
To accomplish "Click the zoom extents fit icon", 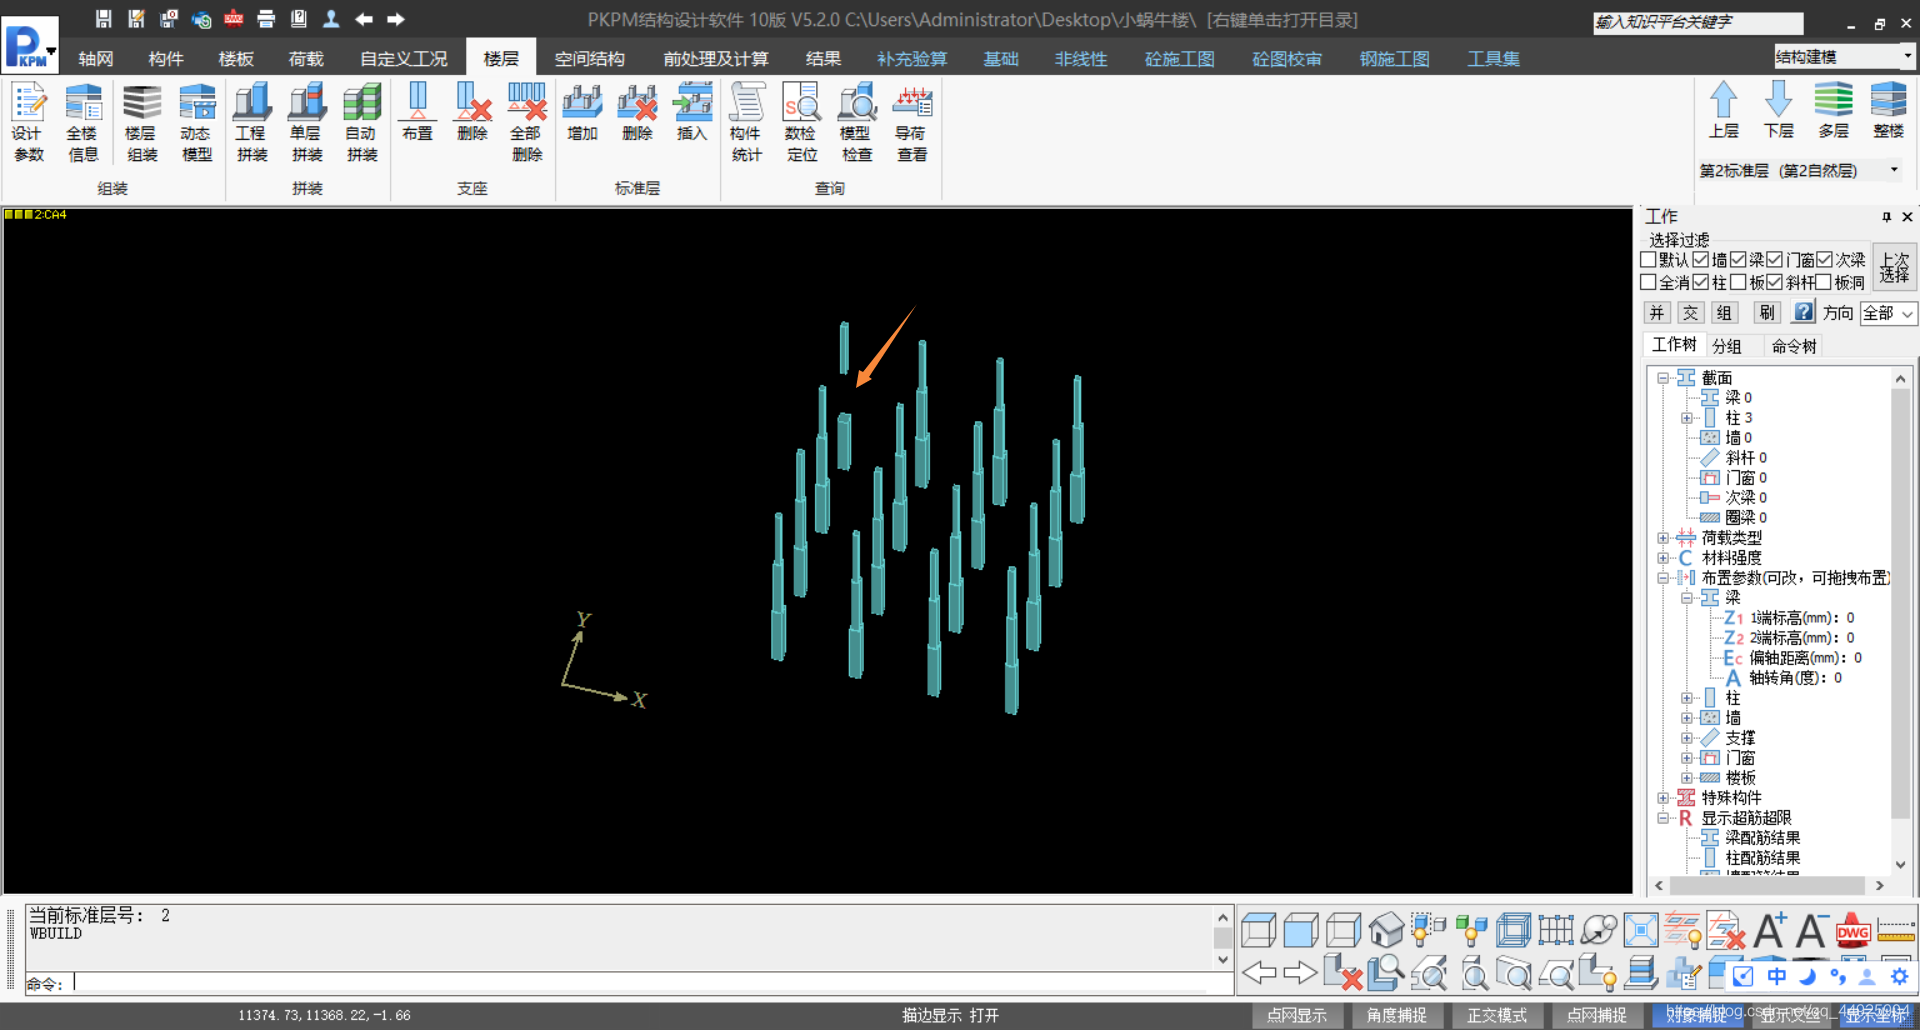I will [x=1641, y=930].
